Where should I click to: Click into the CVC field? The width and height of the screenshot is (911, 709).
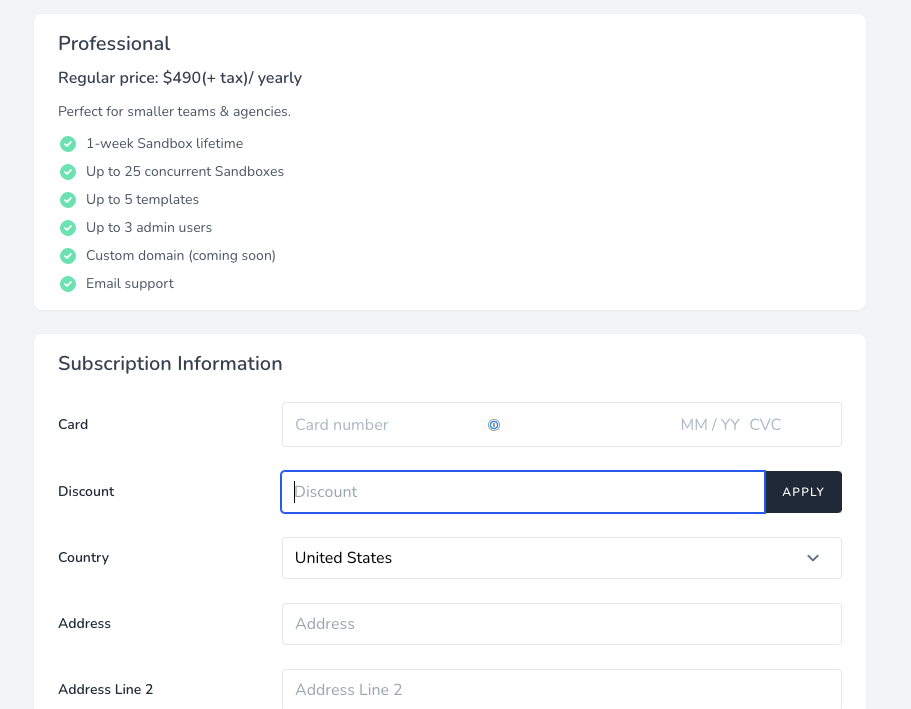pyautogui.click(x=766, y=425)
